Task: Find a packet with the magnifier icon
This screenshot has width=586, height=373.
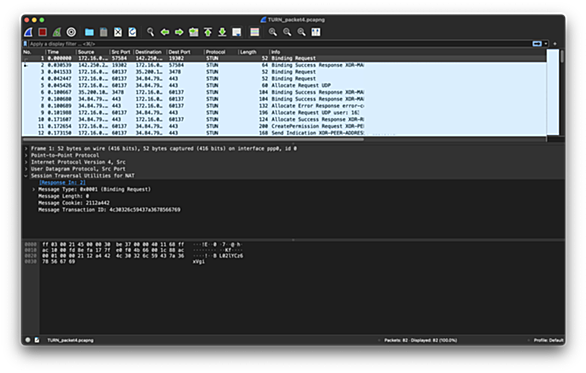Action: 150,32
